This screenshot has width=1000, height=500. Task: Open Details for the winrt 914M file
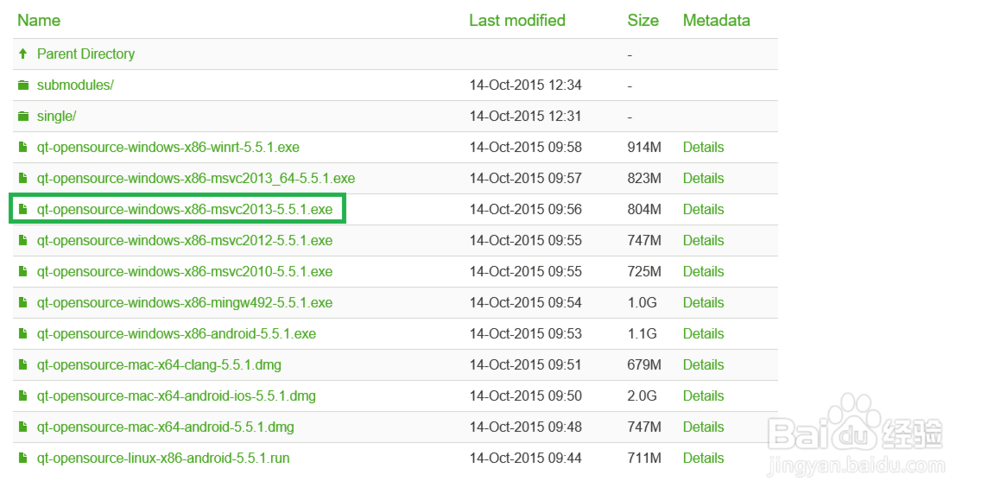703,147
